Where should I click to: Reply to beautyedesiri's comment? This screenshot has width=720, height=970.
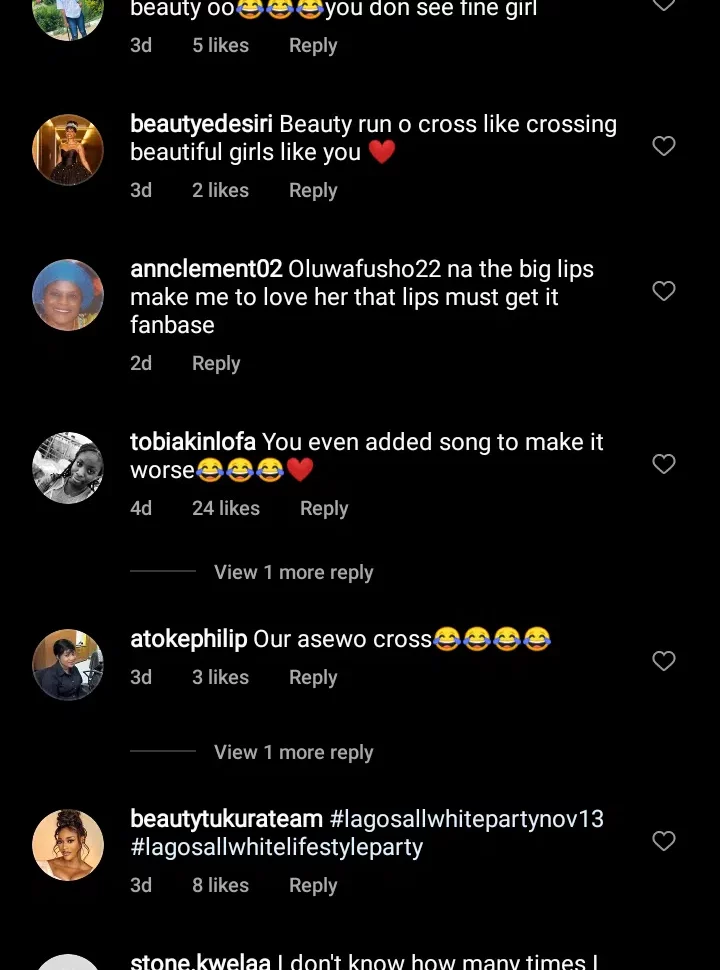pos(313,190)
